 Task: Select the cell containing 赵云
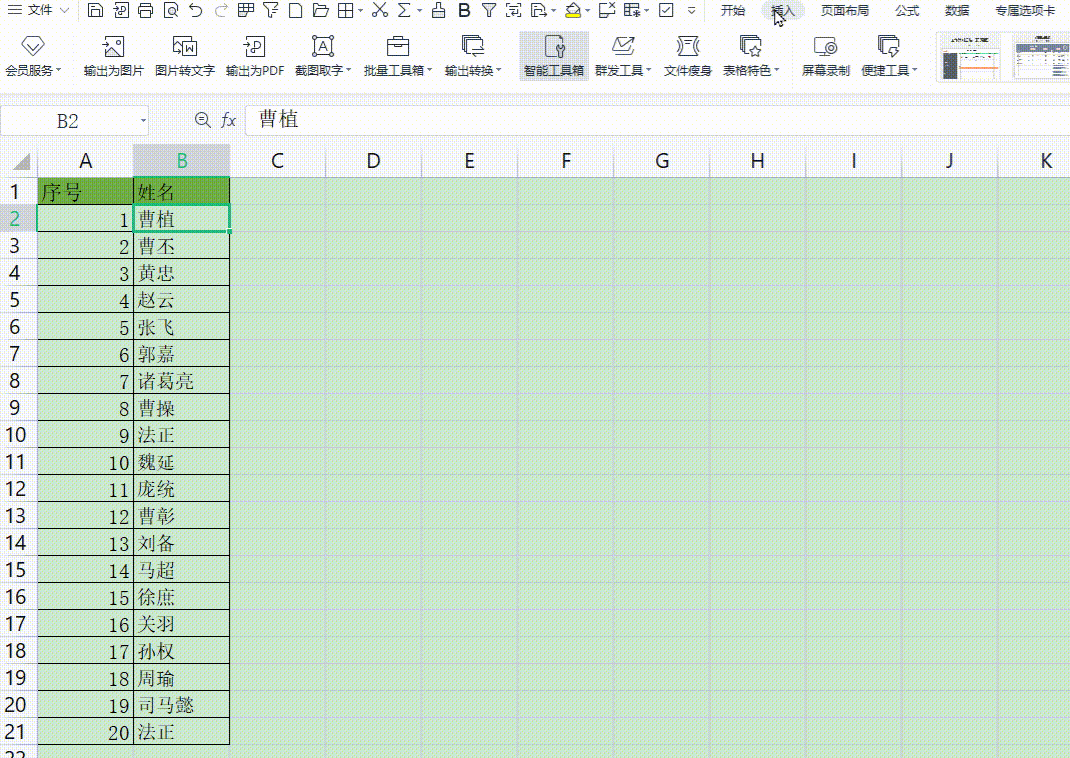[182, 300]
